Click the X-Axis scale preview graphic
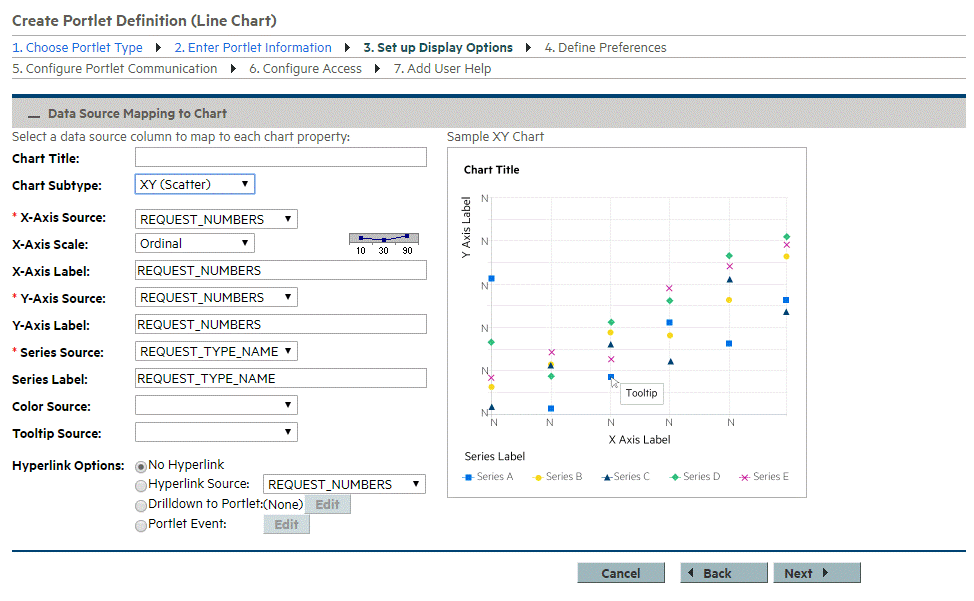Screen dimensions: 974x601 (383, 239)
